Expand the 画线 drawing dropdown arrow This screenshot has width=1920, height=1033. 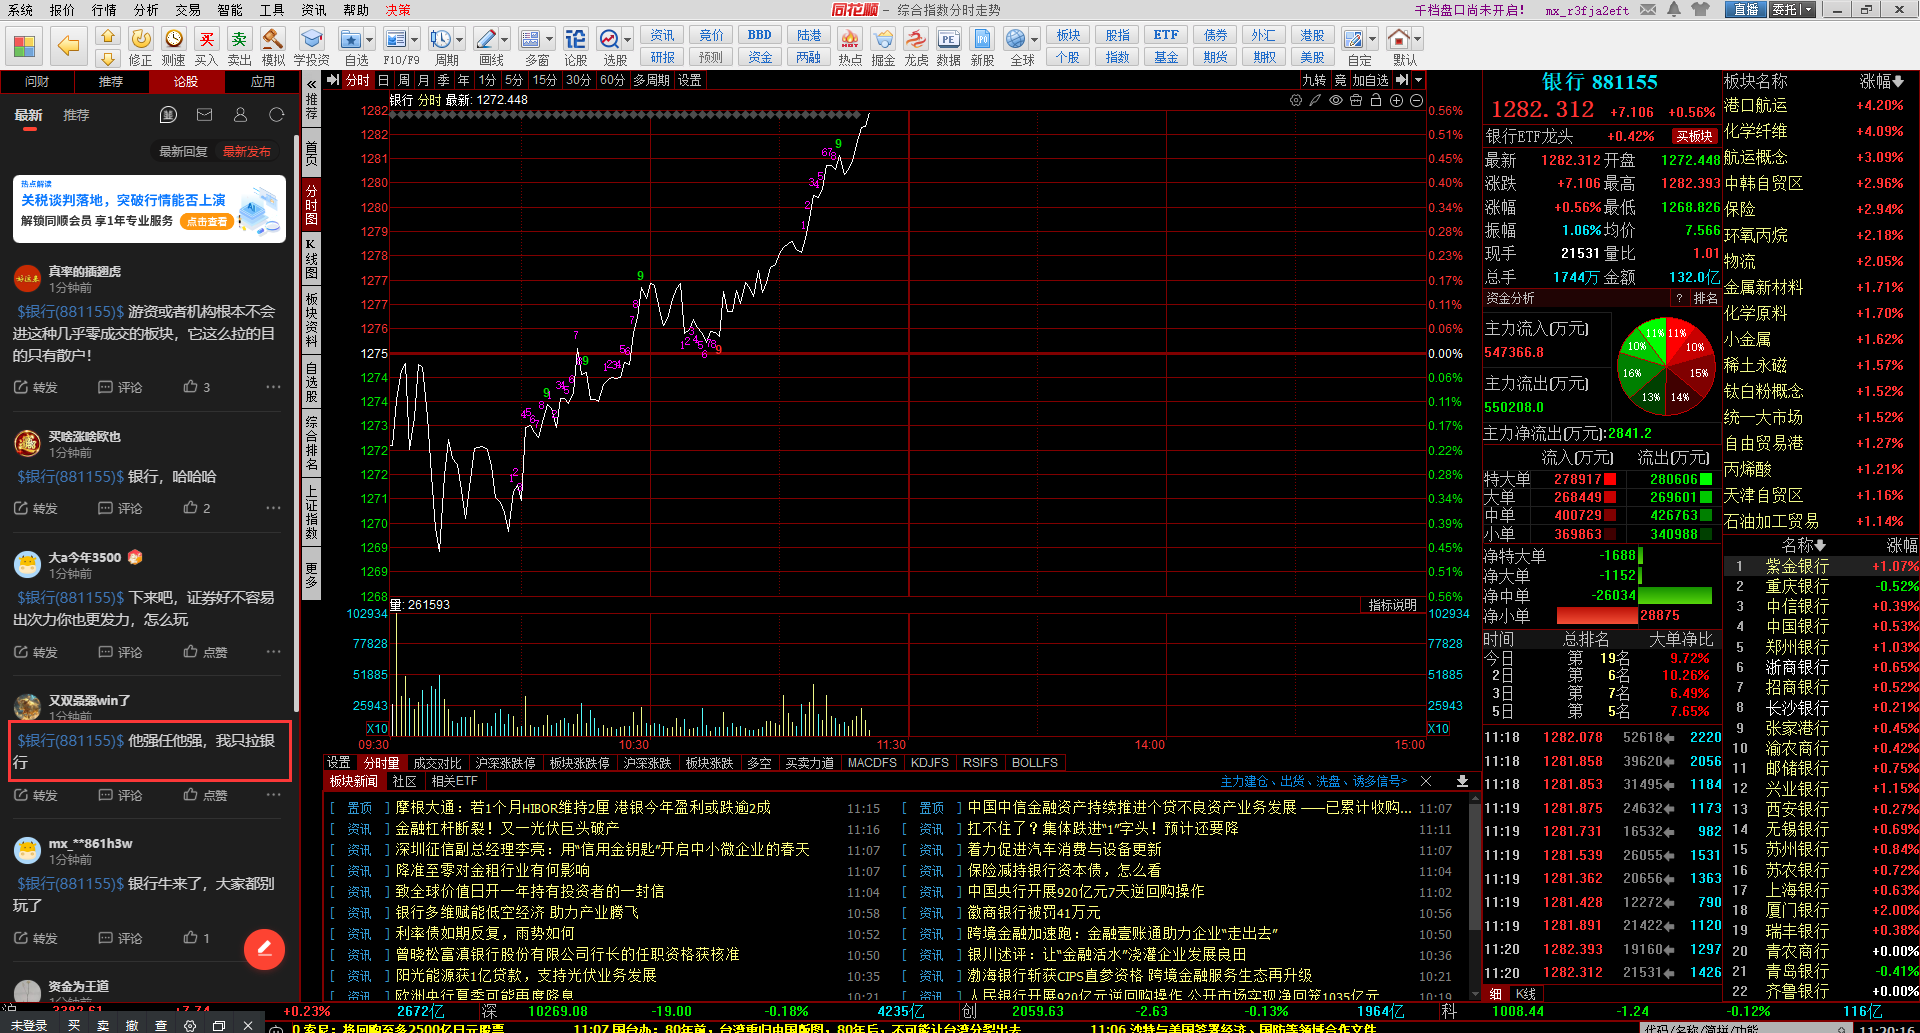point(505,40)
